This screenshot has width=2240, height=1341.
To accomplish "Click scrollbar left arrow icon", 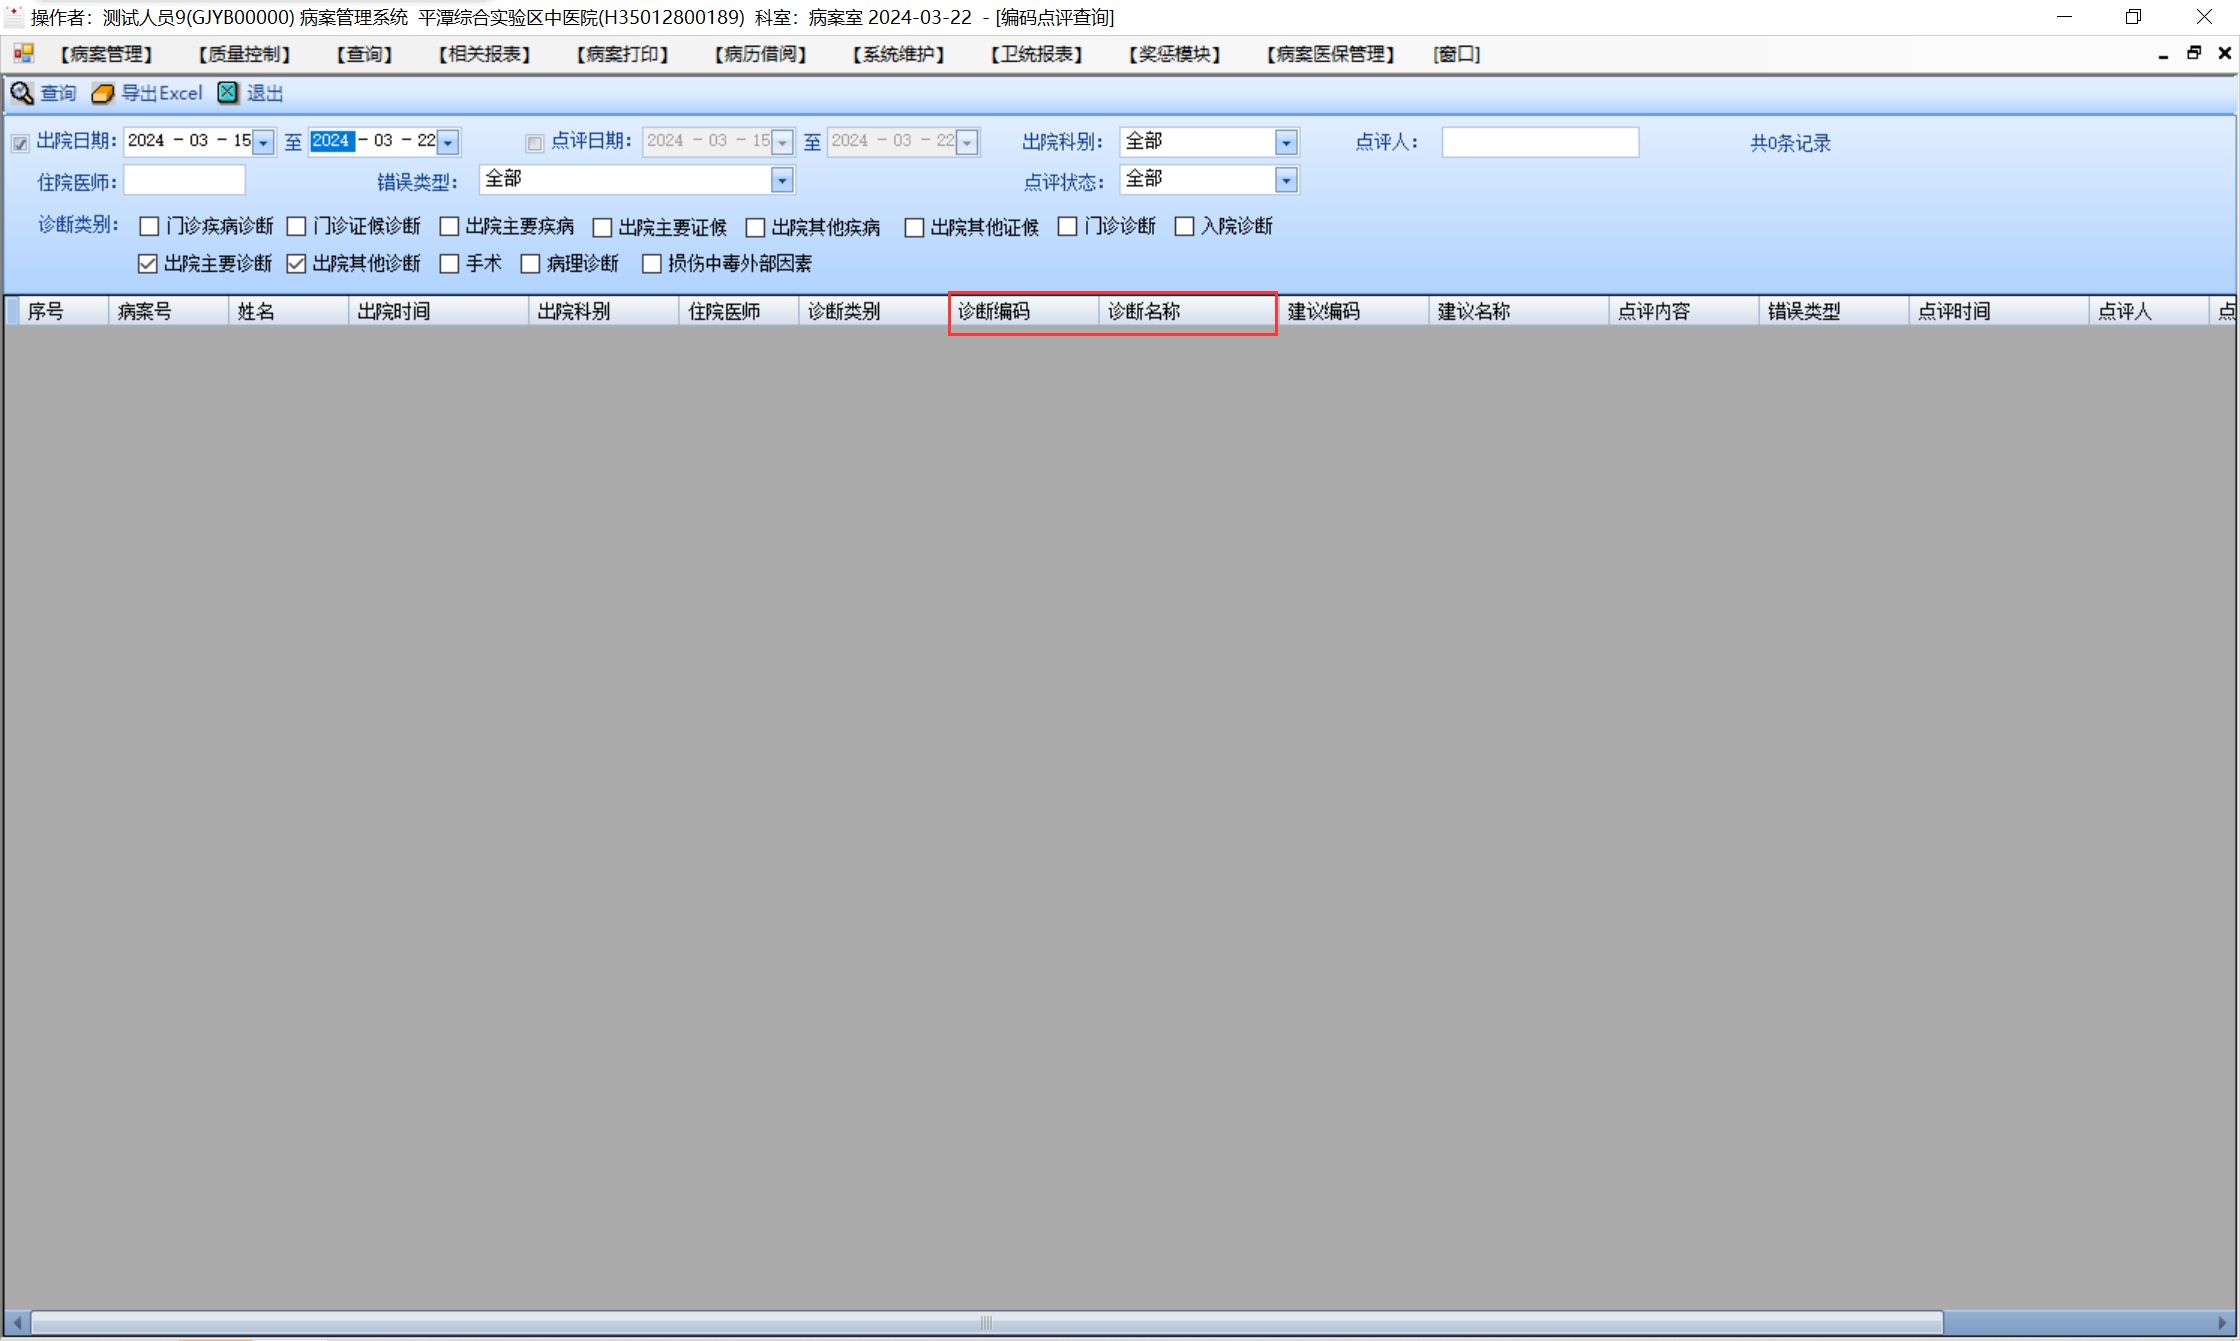I will pos(17,1322).
